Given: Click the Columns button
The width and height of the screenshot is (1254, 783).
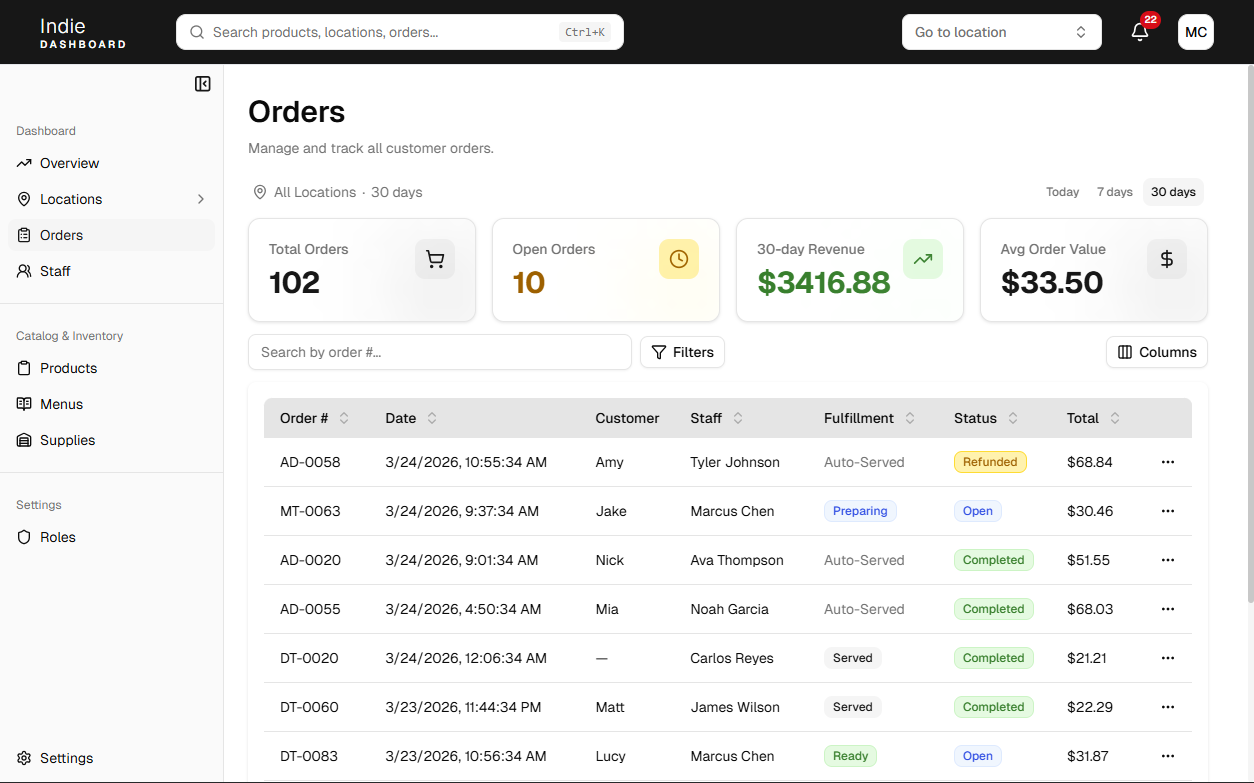Looking at the screenshot, I should pyautogui.click(x=1157, y=352).
